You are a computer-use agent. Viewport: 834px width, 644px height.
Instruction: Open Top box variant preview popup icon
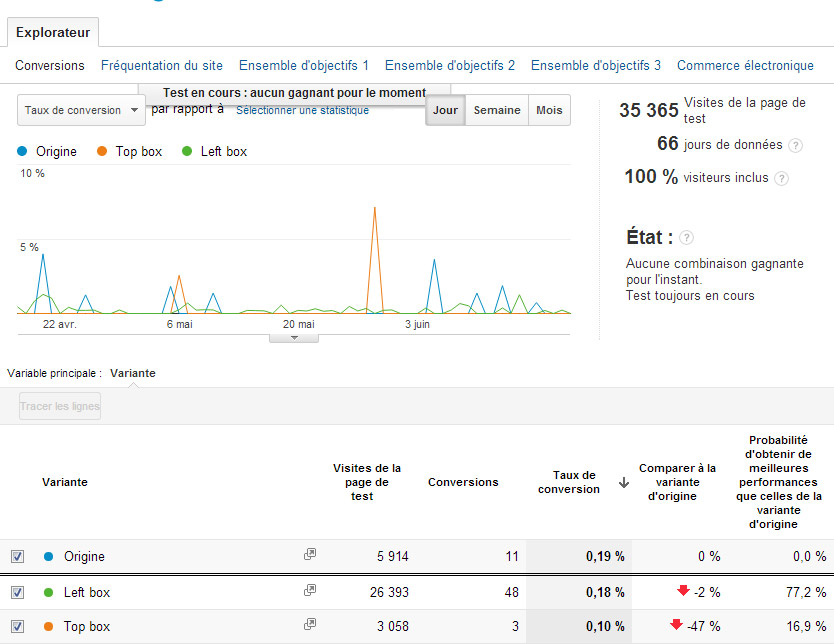pyautogui.click(x=310, y=624)
